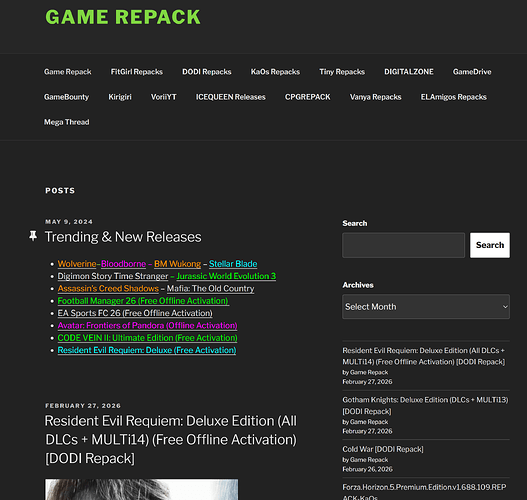Click the GAME REPACK site title
The image size is (527, 500).
(123, 17)
